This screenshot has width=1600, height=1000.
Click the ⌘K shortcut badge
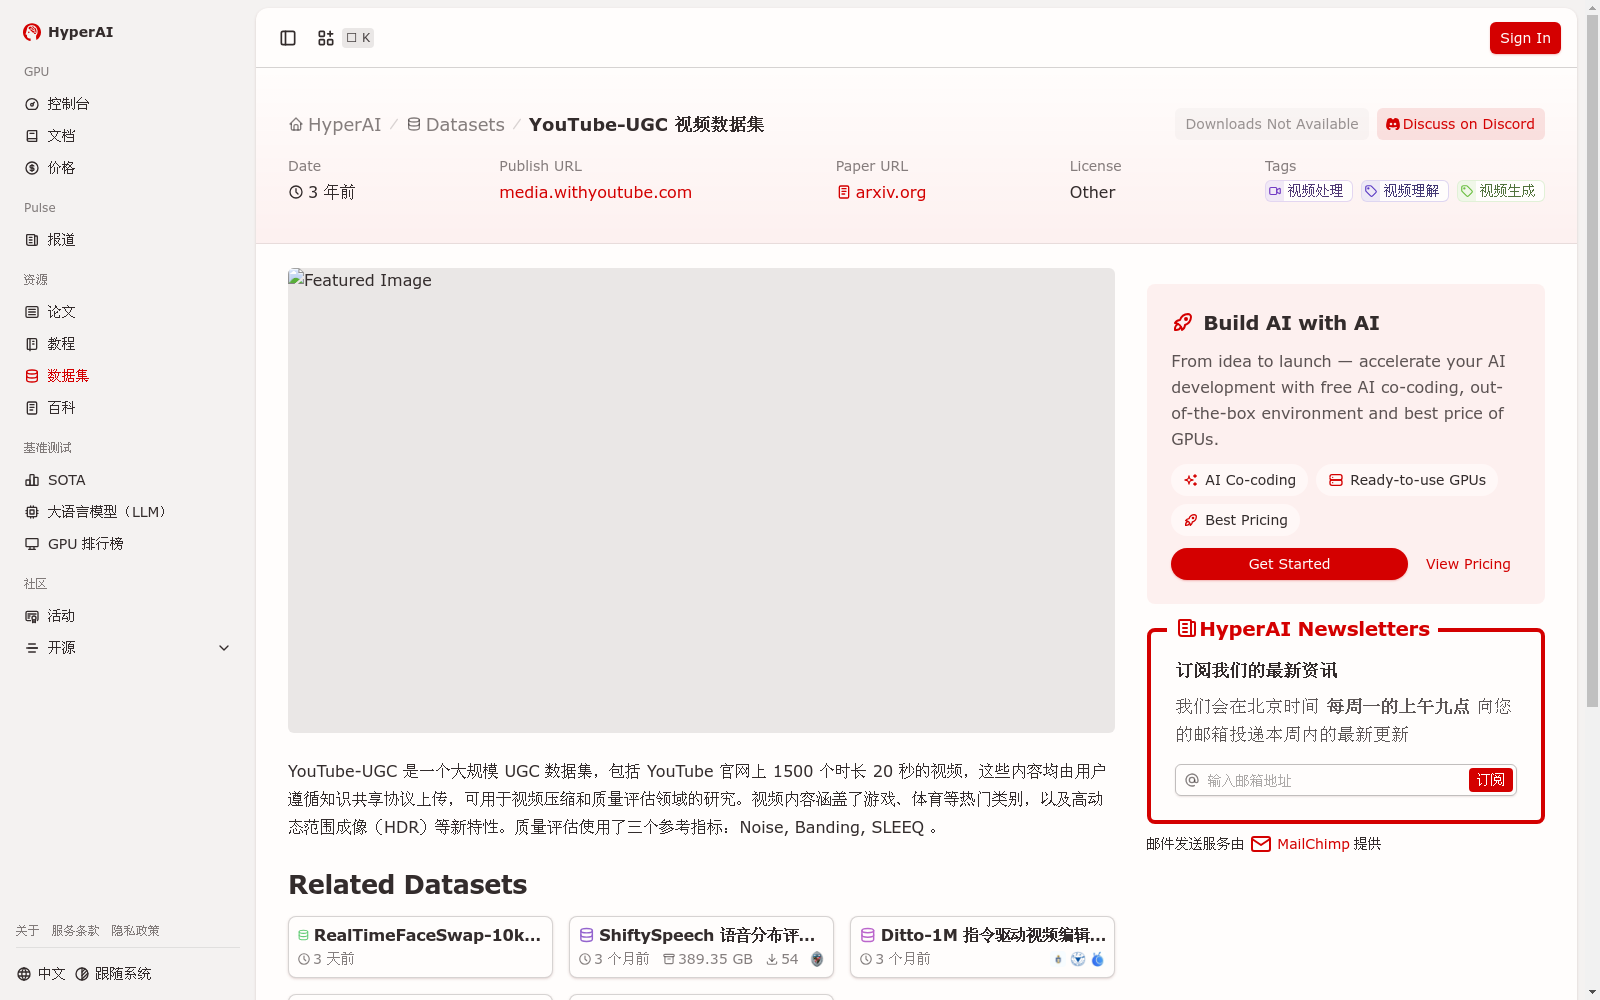coord(358,38)
